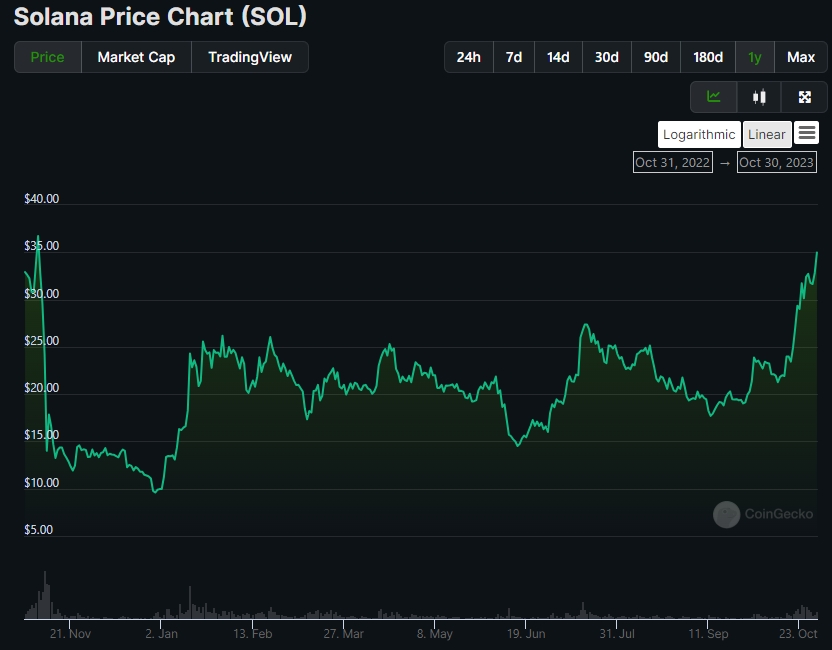Viewport: 832px width, 650px height.
Task: Open the TradingView tab
Action: click(250, 57)
